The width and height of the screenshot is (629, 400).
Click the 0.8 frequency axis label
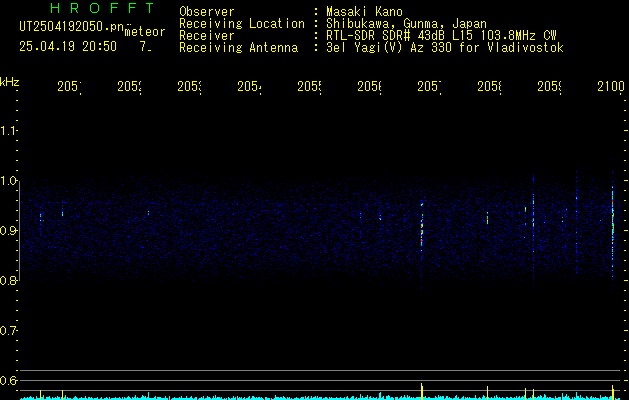coord(8,280)
